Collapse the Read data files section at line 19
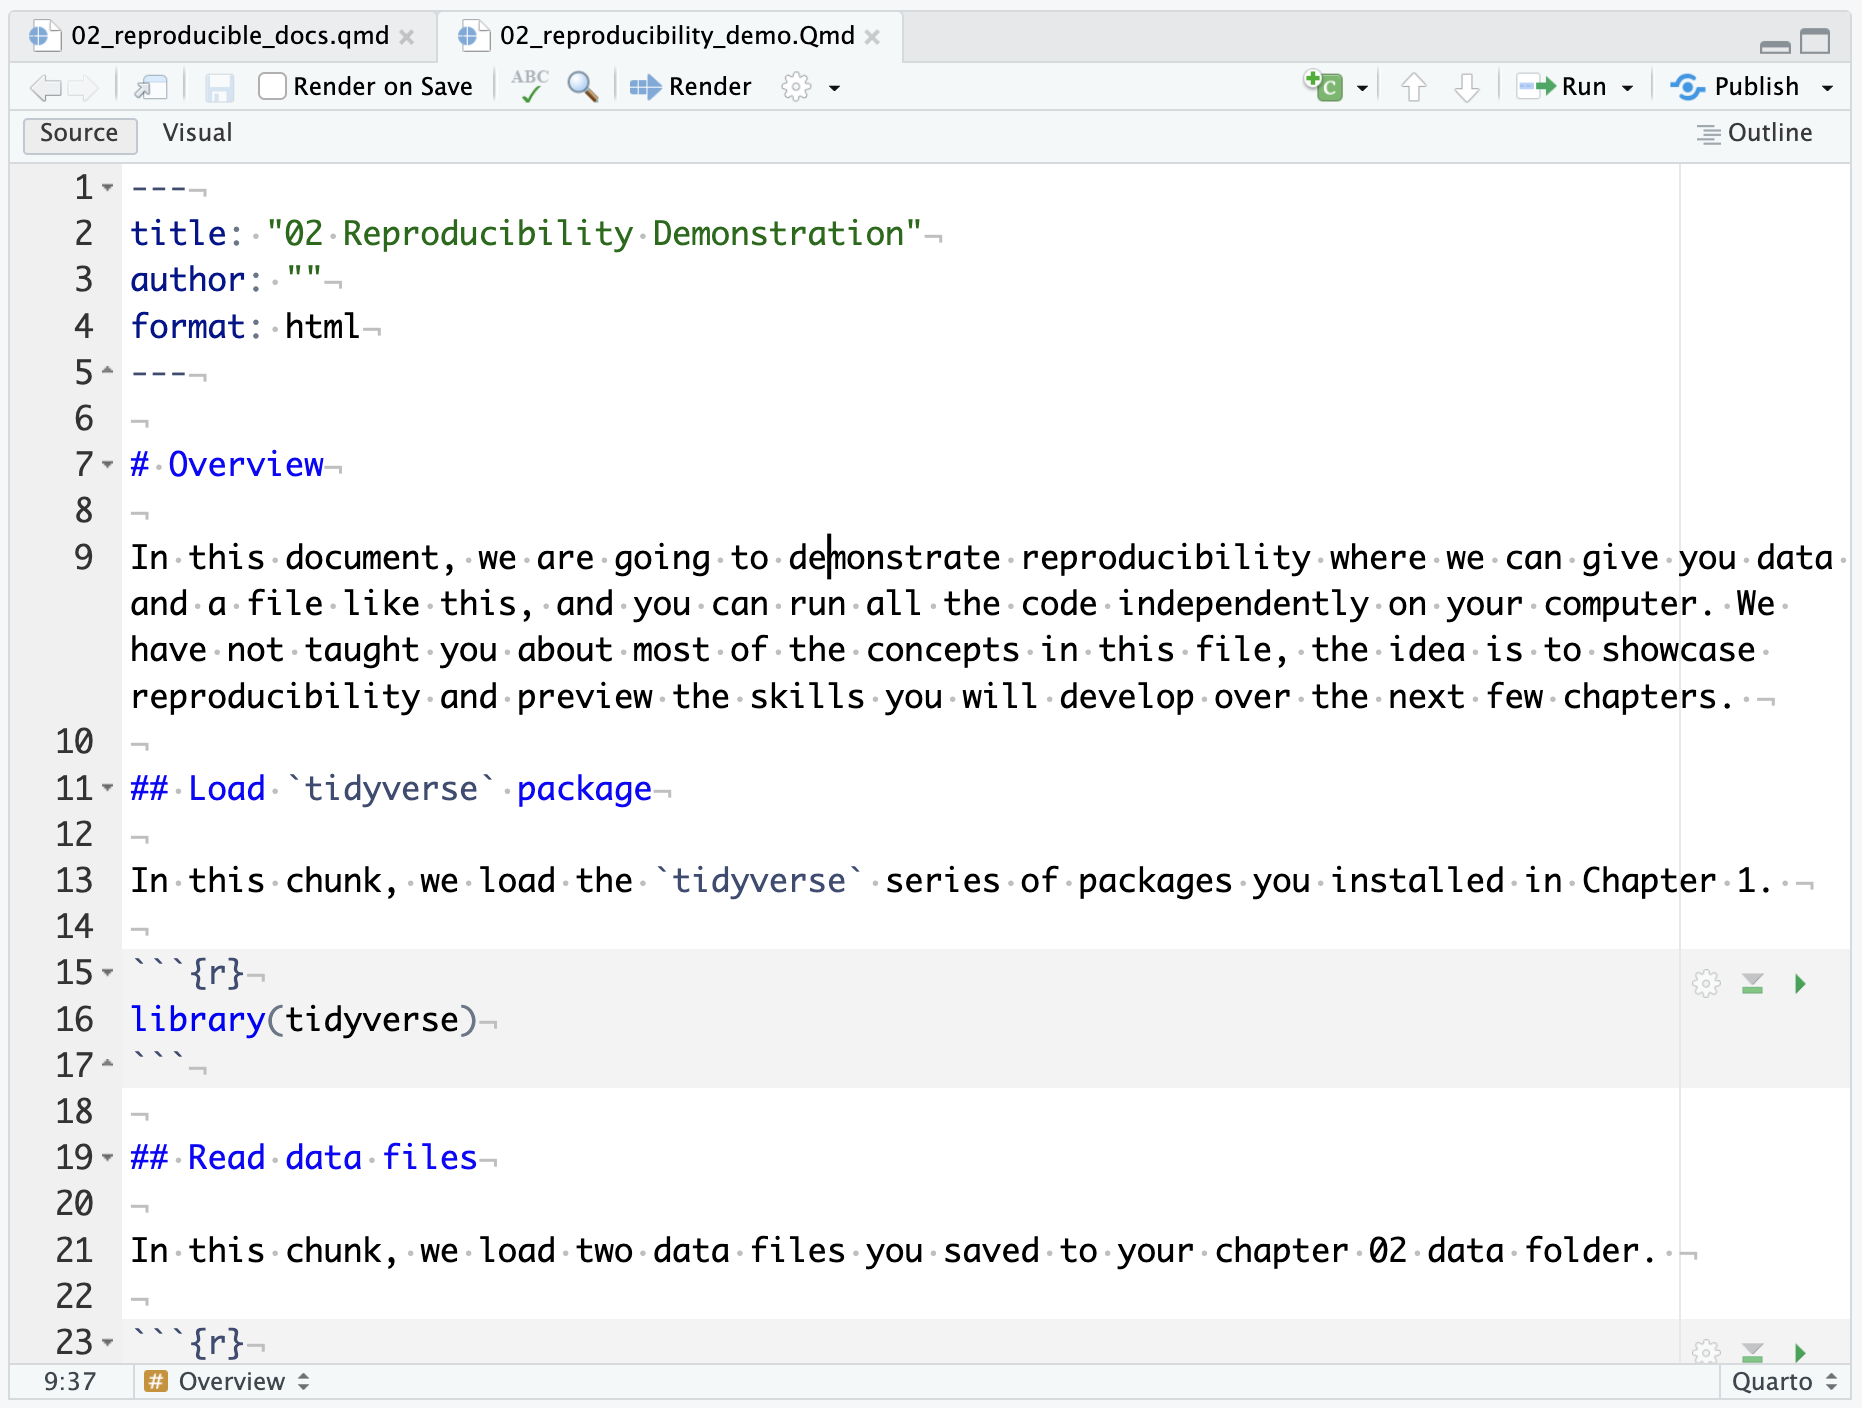The width and height of the screenshot is (1862, 1408). click(107, 1157)
